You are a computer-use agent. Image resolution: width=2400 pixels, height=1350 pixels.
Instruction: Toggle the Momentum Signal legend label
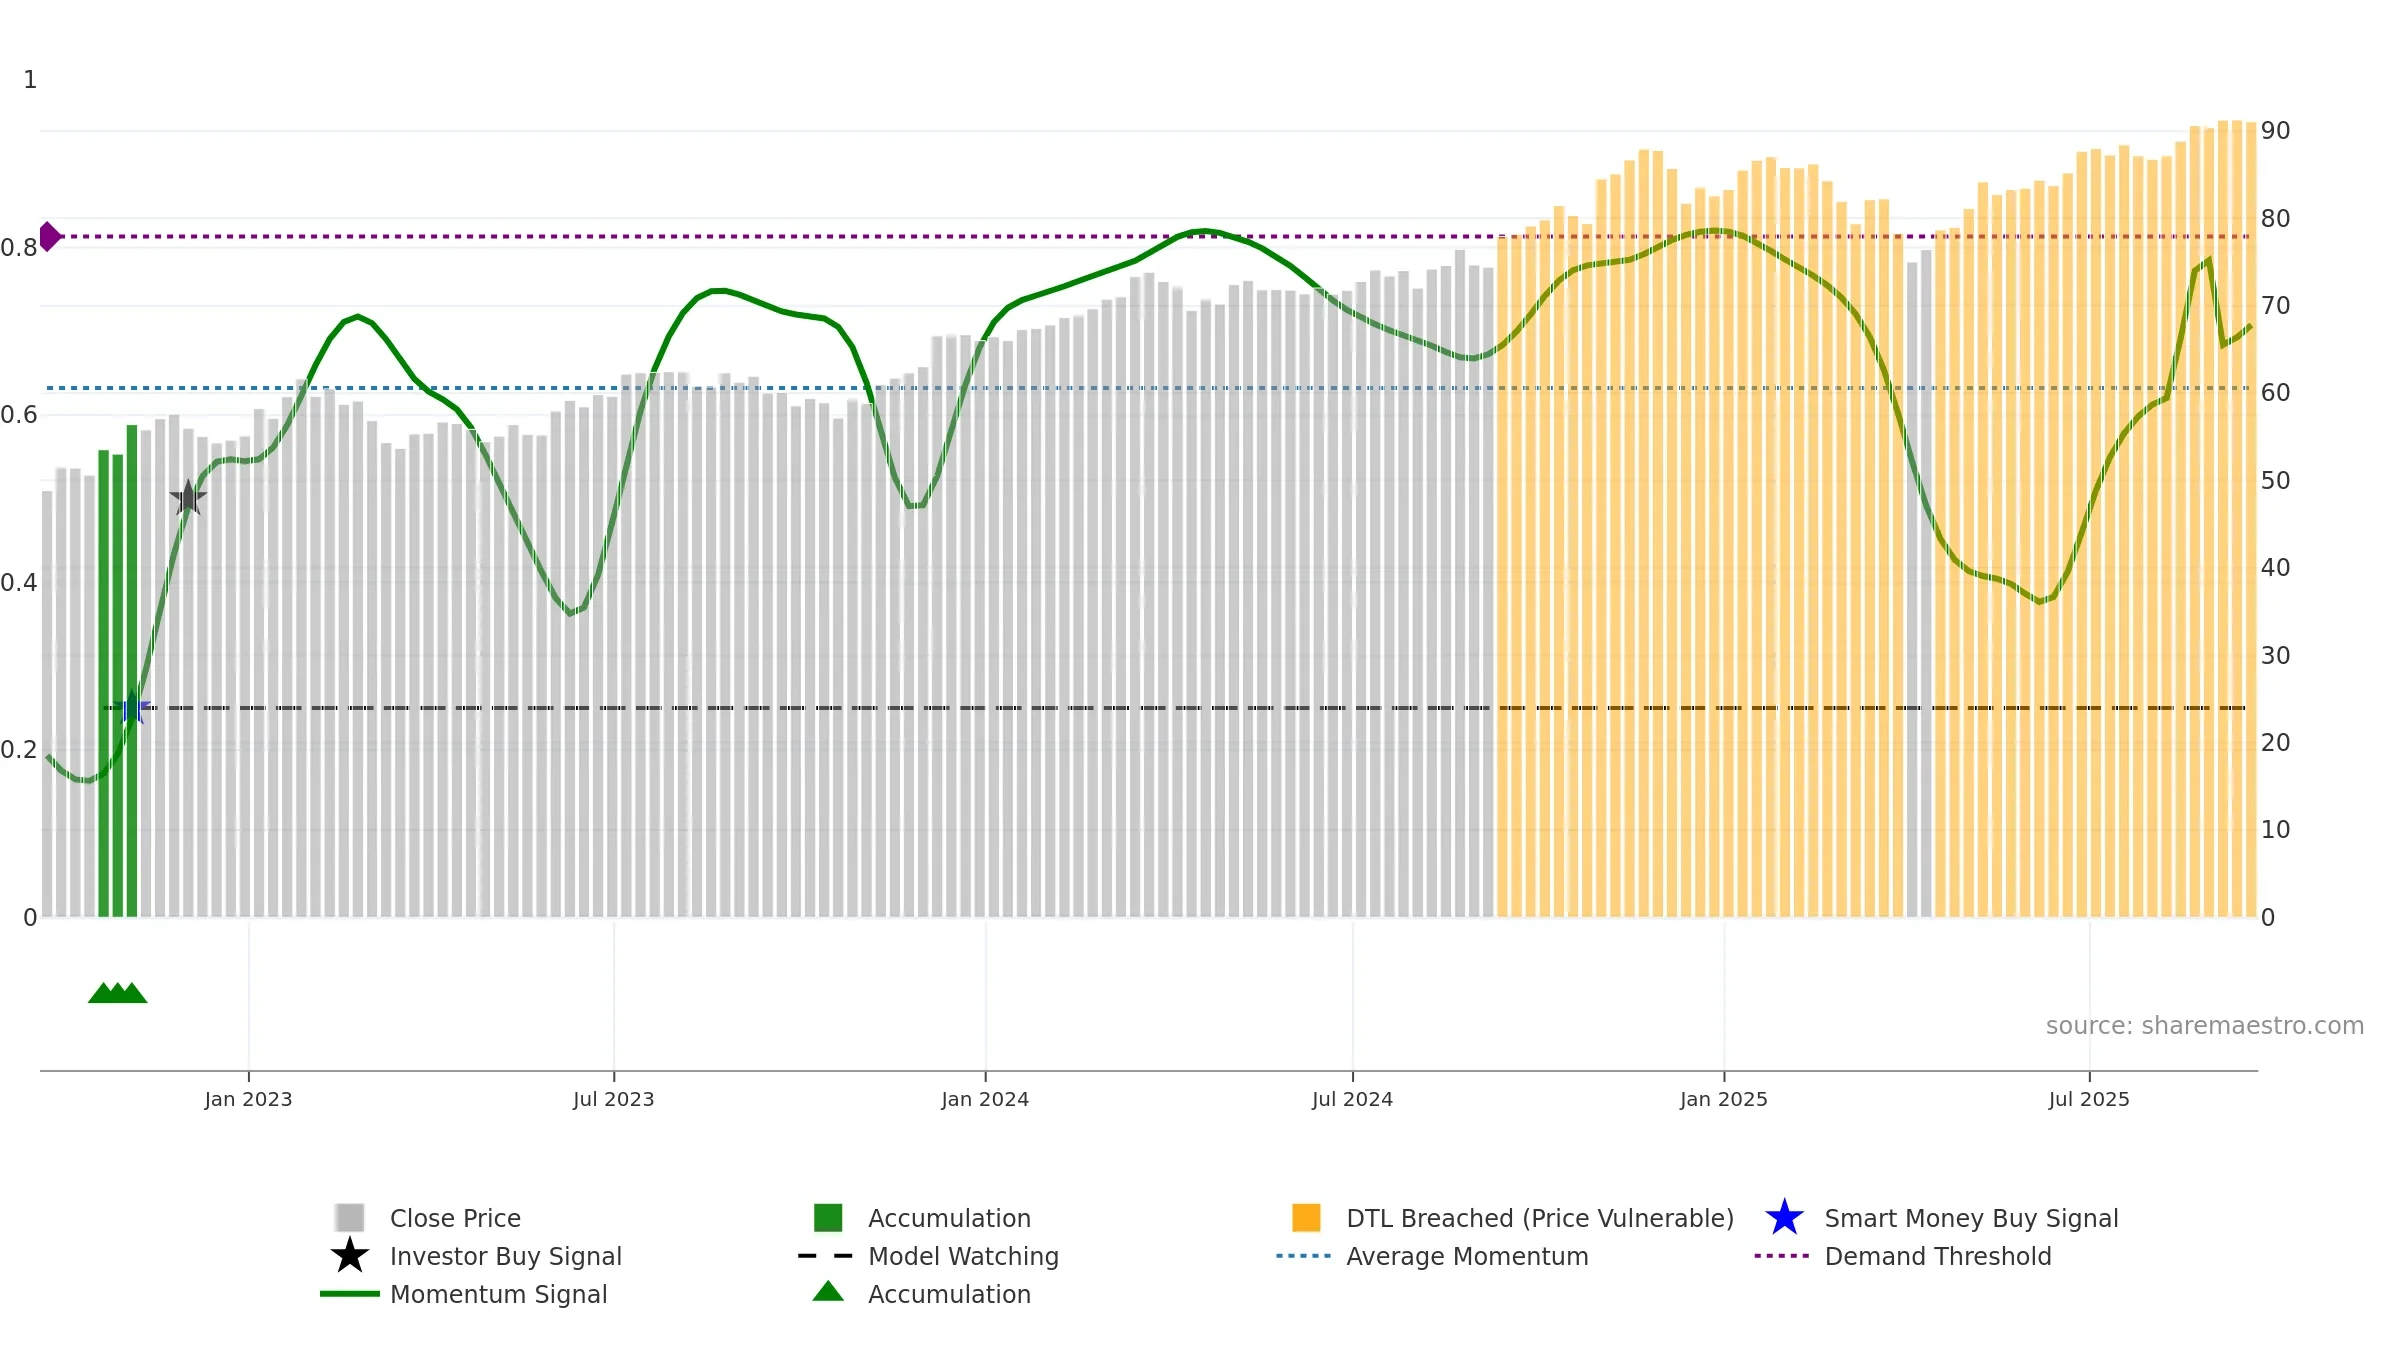(499, 1294)
